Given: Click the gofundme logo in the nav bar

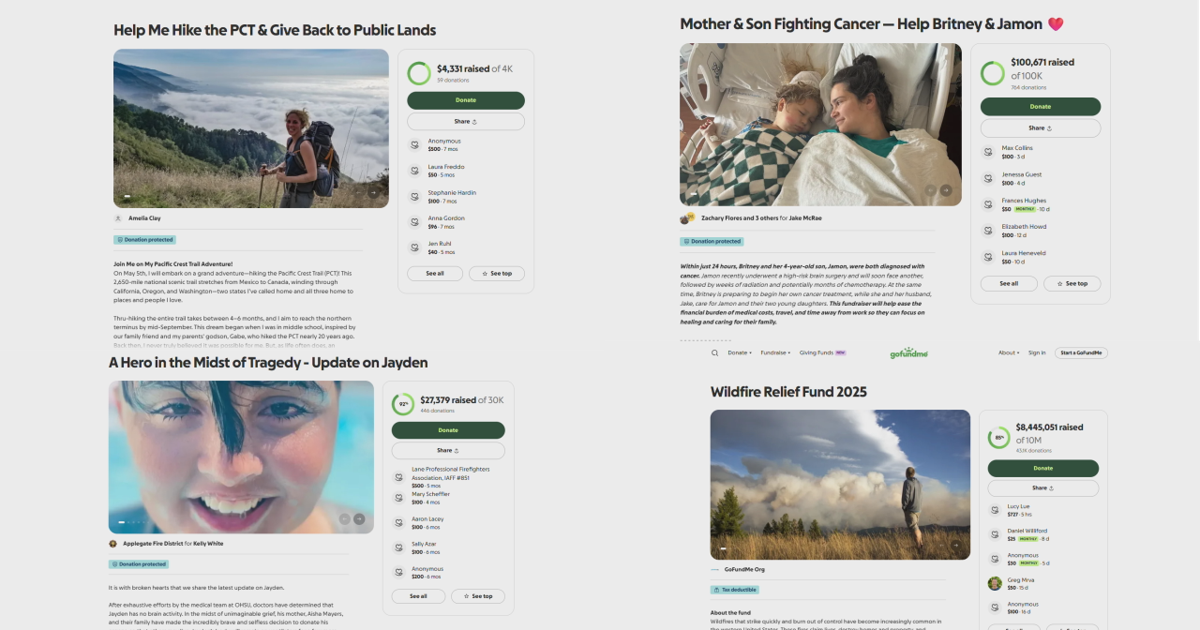Looking at the screenshot, I should click(x=909, y=353).
